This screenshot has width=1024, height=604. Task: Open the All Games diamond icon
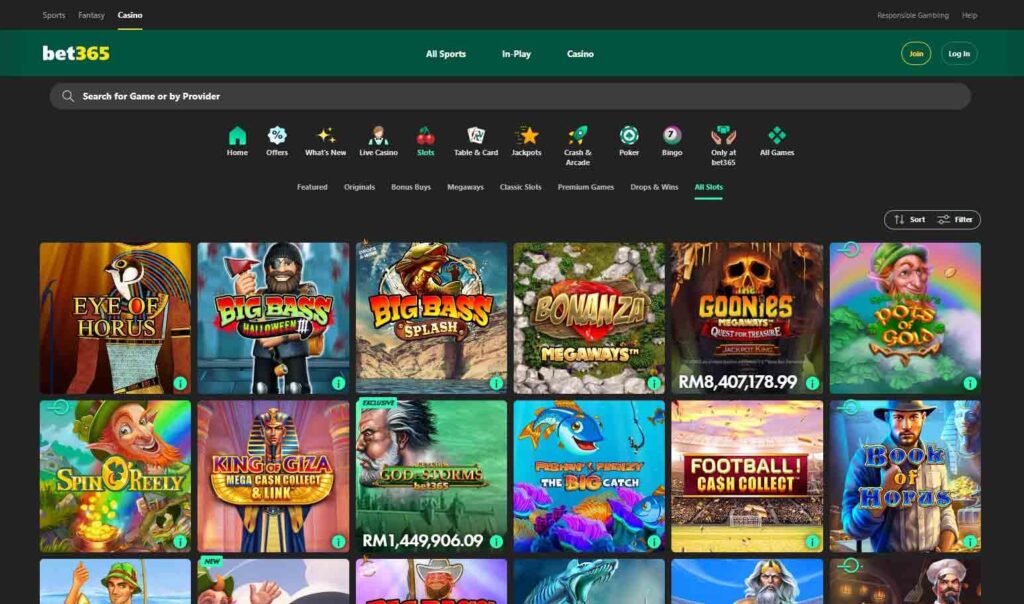[776, 135]
